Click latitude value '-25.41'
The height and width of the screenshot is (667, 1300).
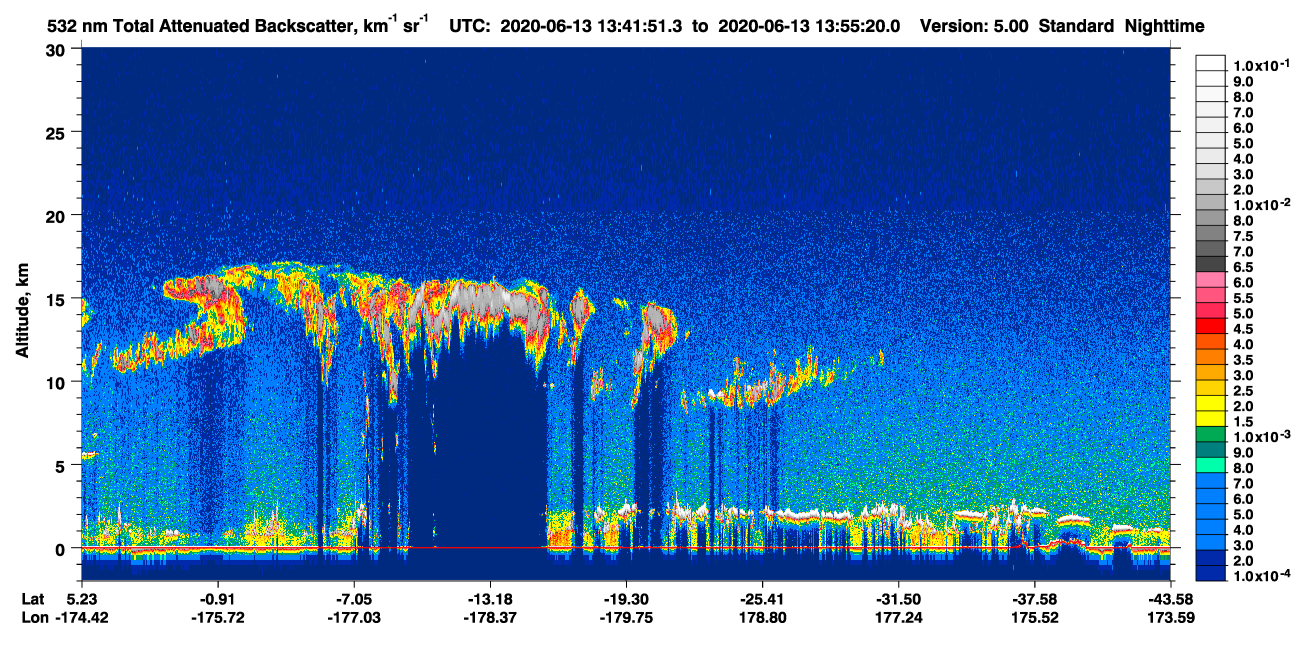click(762, 599)
